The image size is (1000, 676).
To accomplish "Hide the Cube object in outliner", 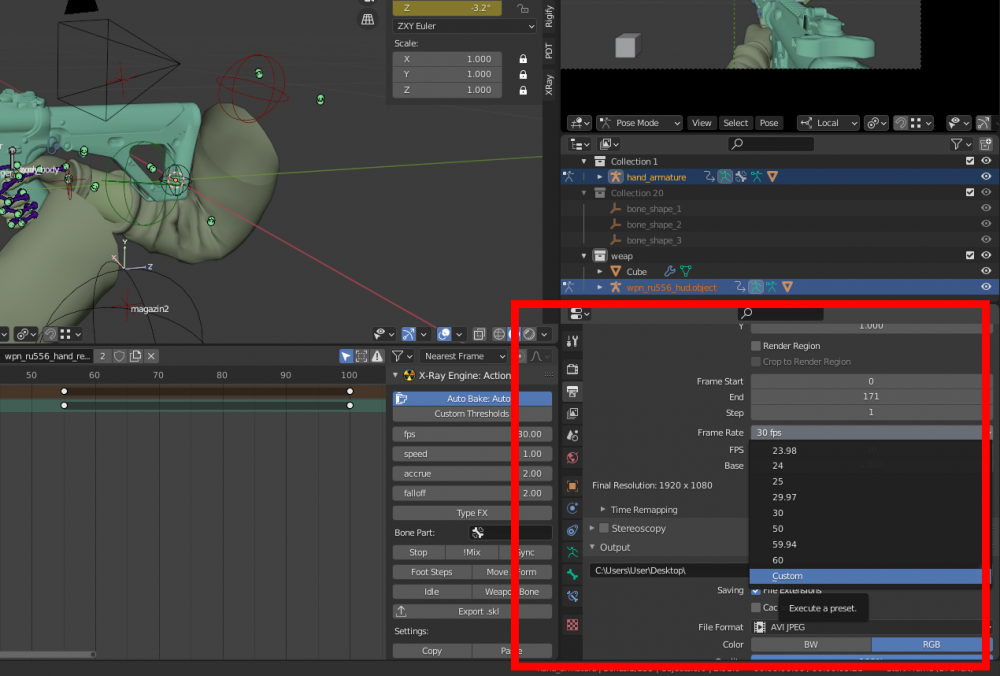I will pos(986,271).
